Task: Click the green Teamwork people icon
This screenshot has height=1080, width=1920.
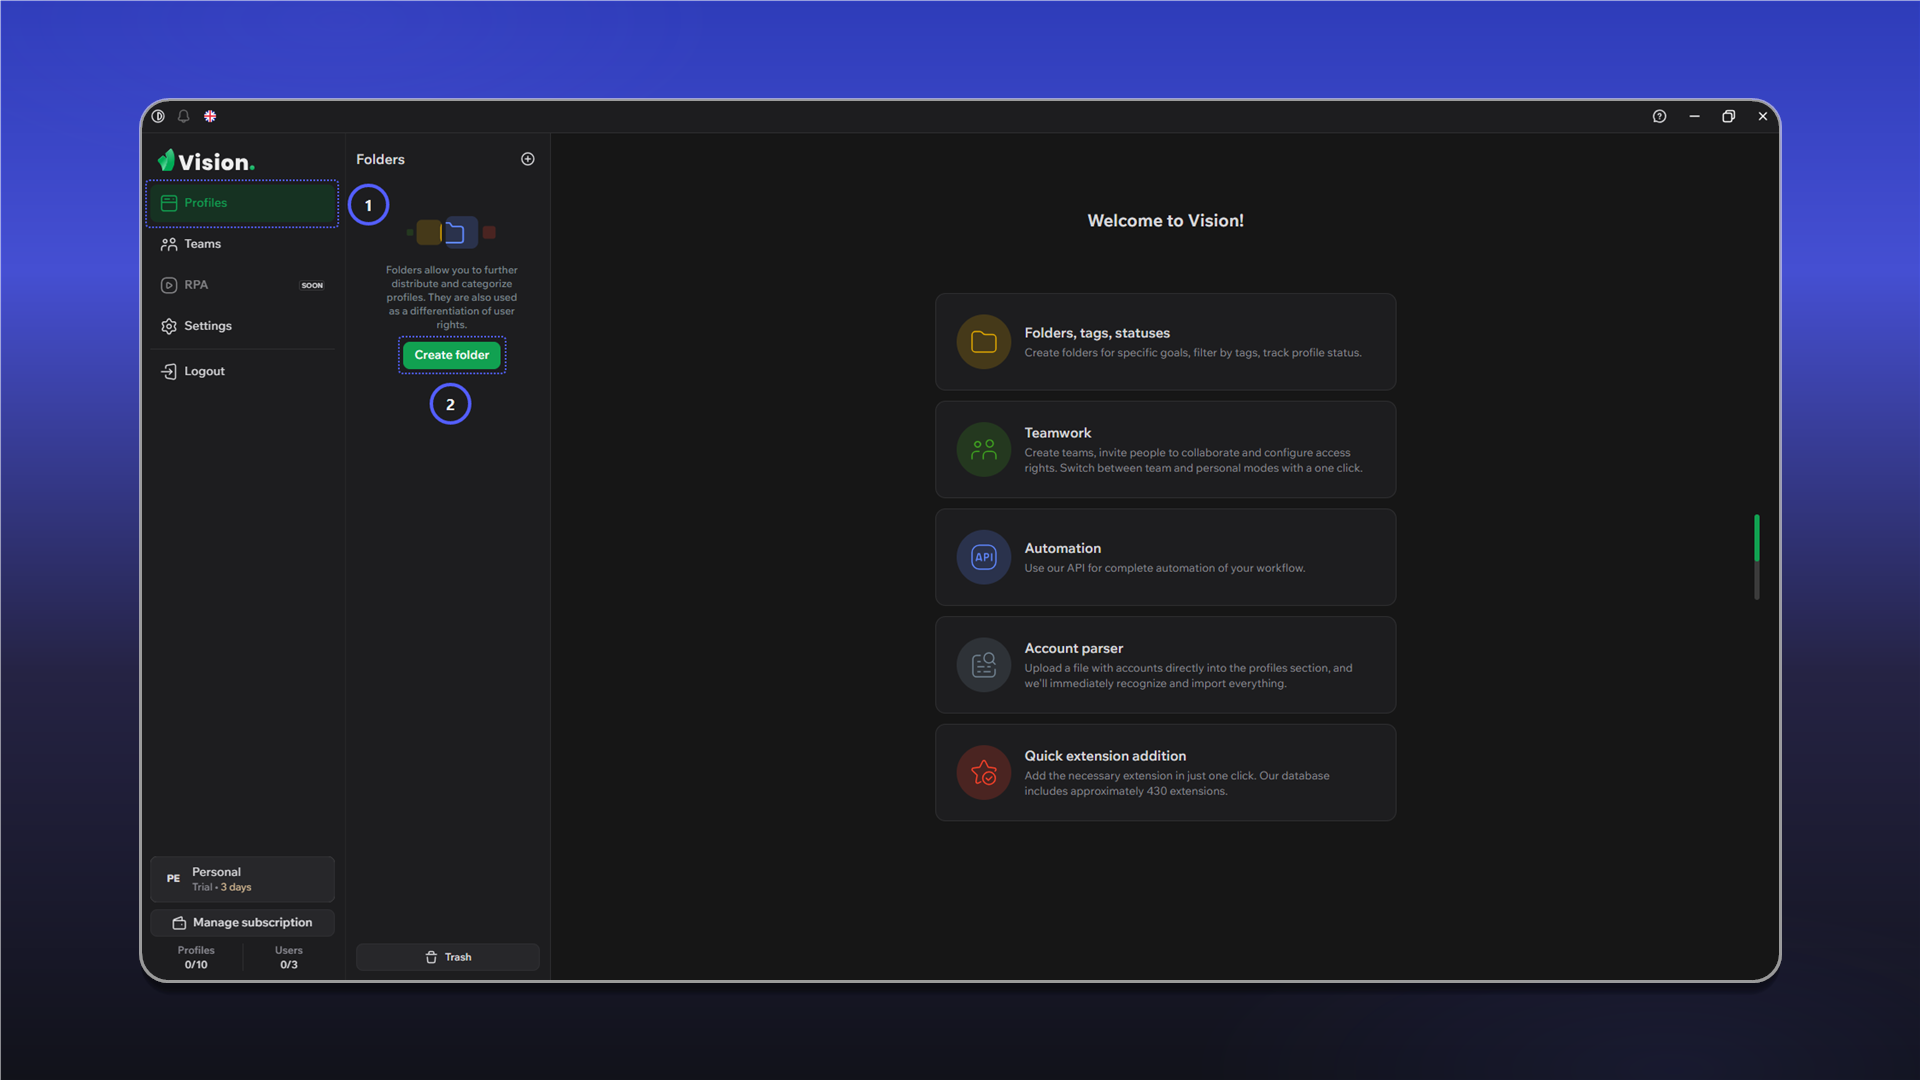Action: 984,450
